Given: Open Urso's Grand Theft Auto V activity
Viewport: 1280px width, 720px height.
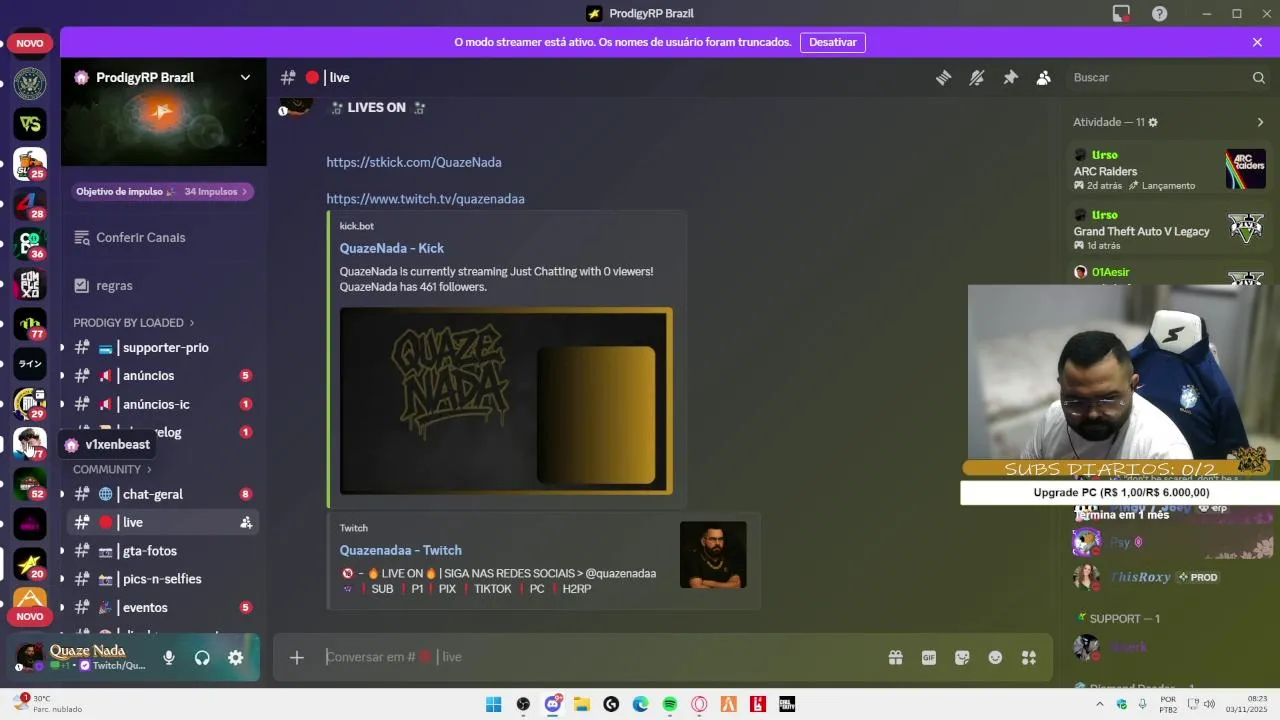Looking at the screenshot, I should (1169, 230).
